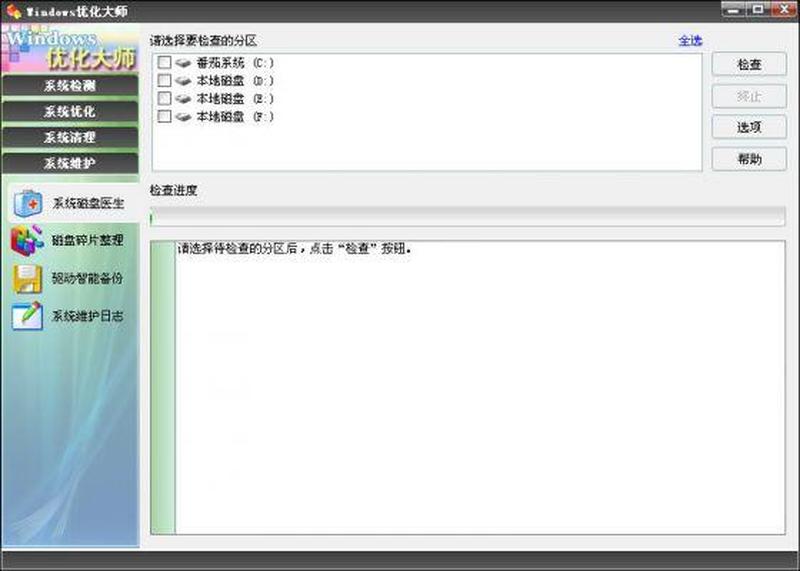
Task: Open the 系统优化 sidebar section
Action: click(x=70, y=112)
